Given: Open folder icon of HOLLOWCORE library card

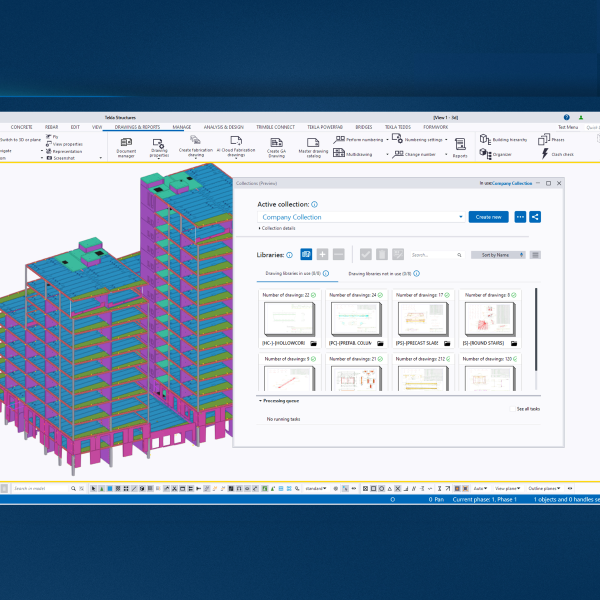Looking at the screenshot, I should point(313,343).
